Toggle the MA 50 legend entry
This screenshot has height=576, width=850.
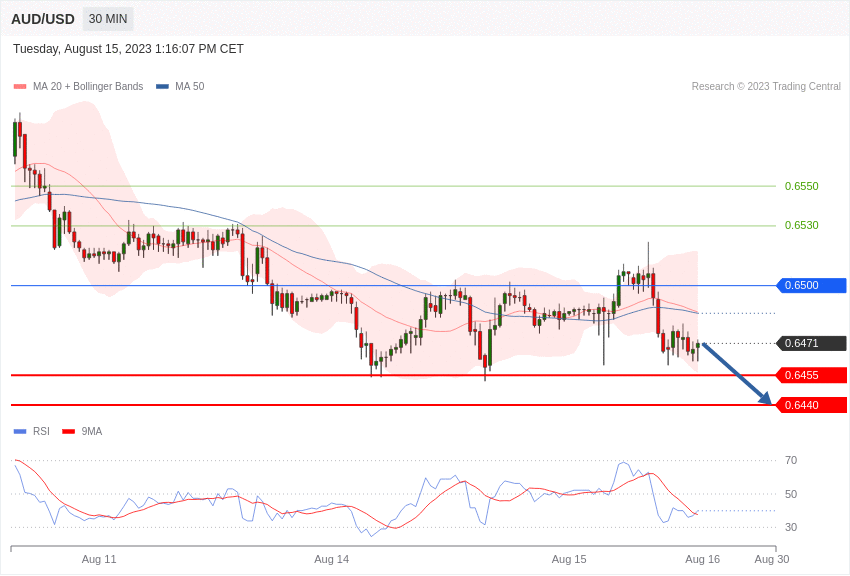pyautogui.click(x=180, y=86)
